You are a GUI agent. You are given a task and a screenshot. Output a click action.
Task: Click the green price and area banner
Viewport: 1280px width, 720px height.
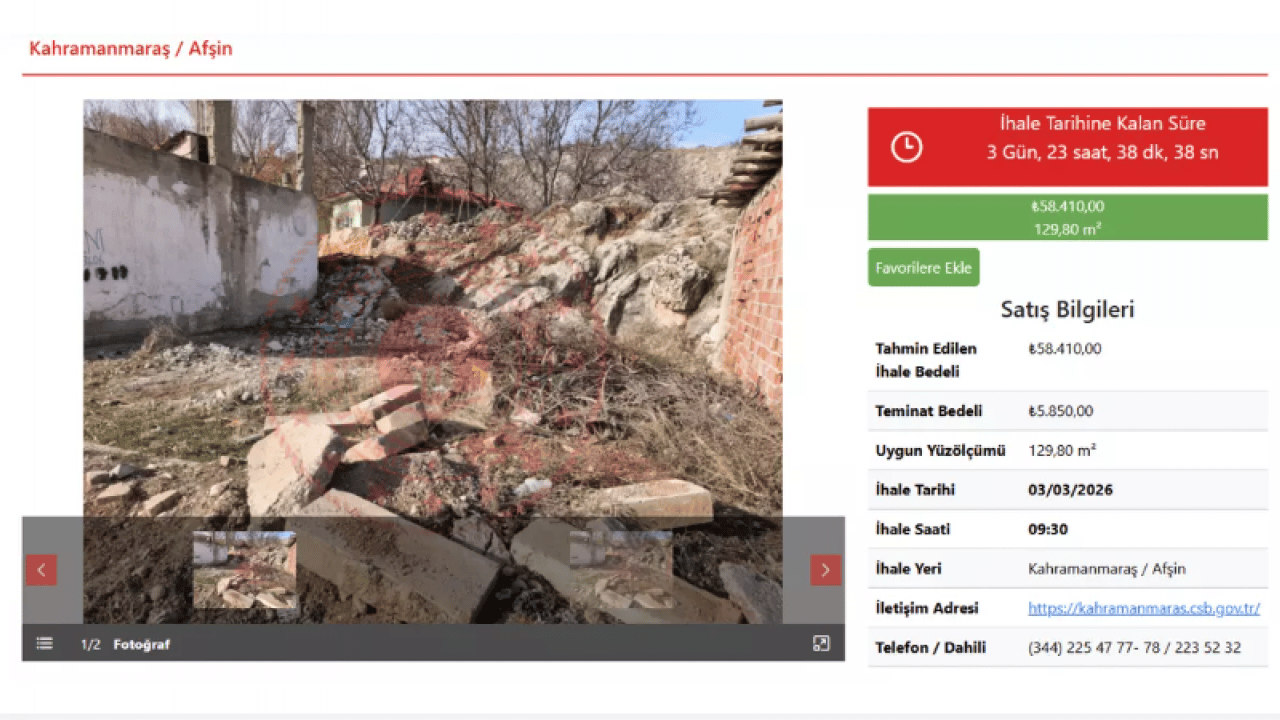(1067, 217)
